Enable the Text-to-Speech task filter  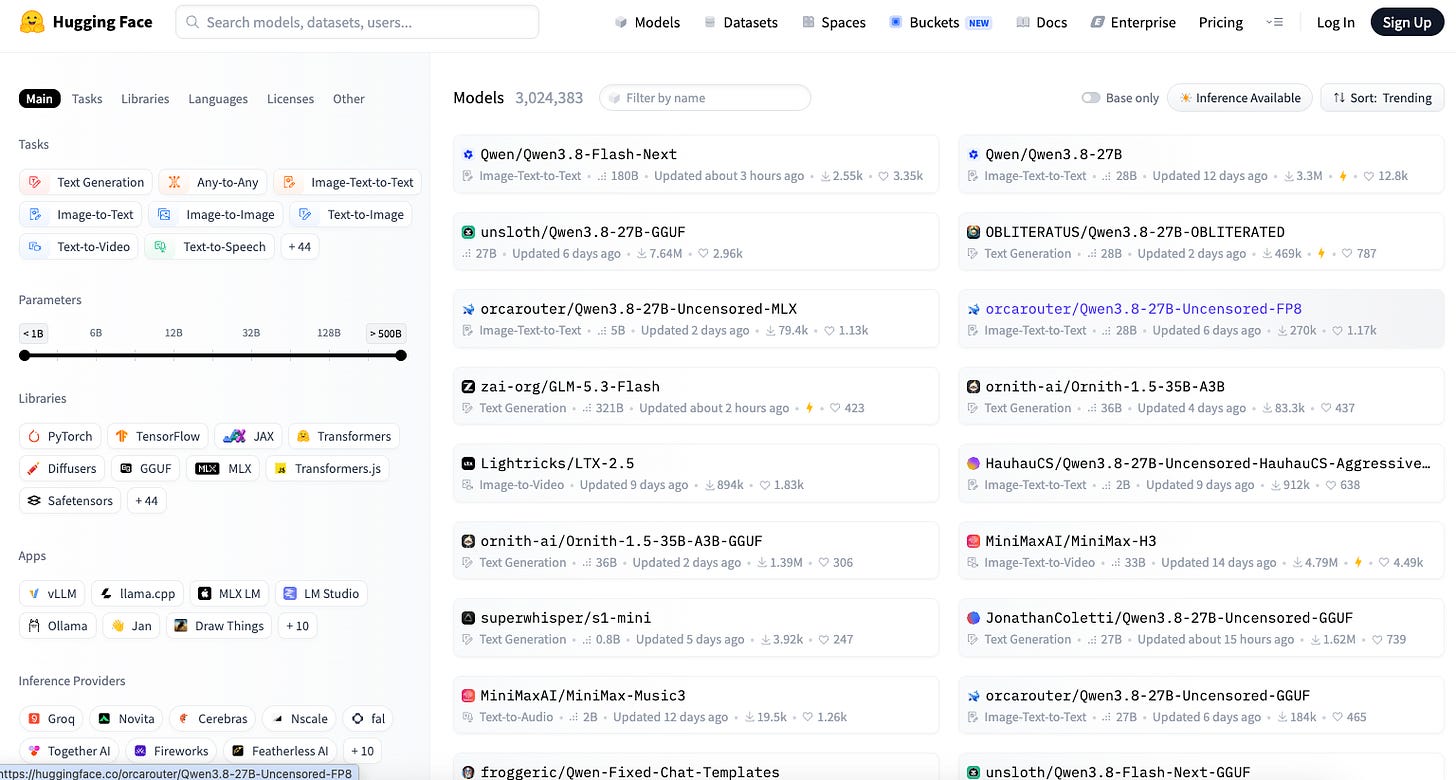pyautogui.click(x=210, y=246)
